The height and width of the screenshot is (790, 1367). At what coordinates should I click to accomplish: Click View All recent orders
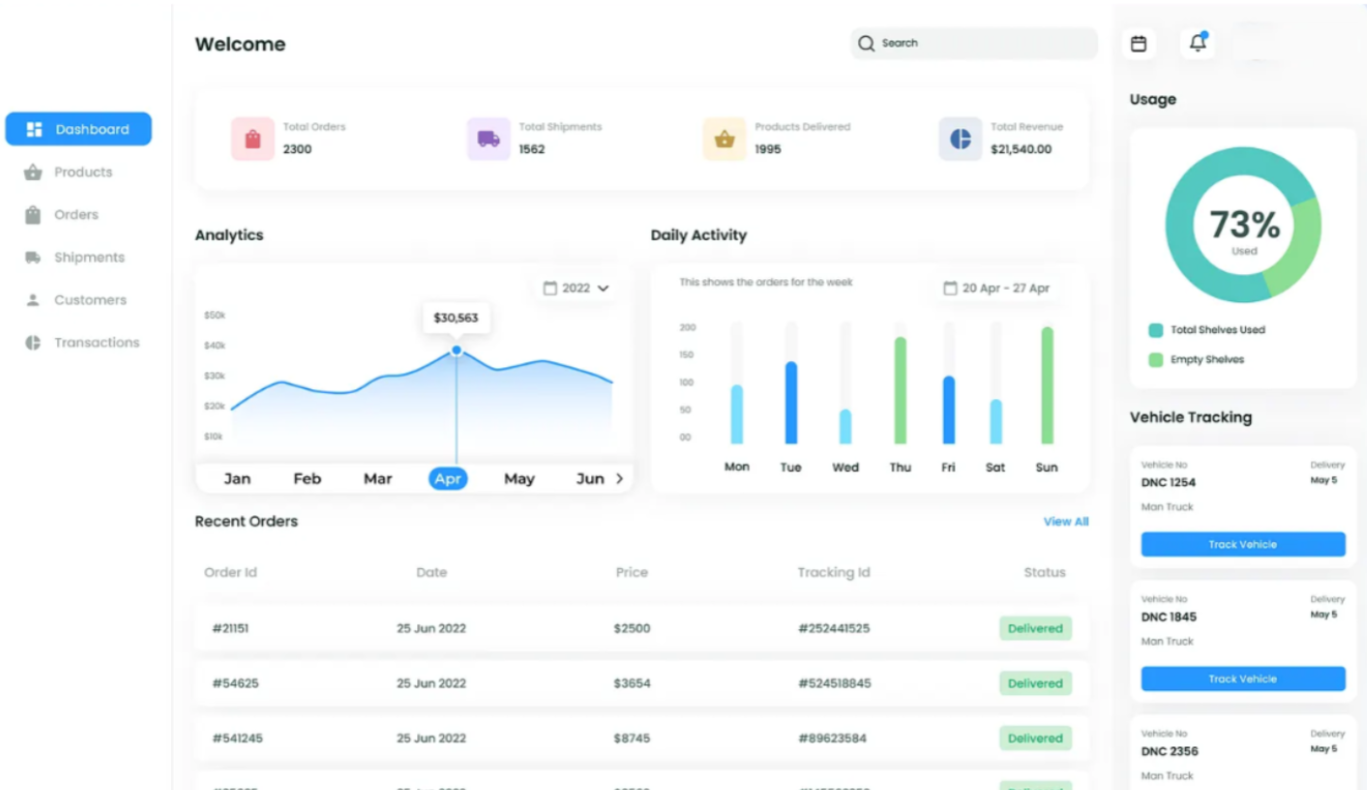[1066, 521]
